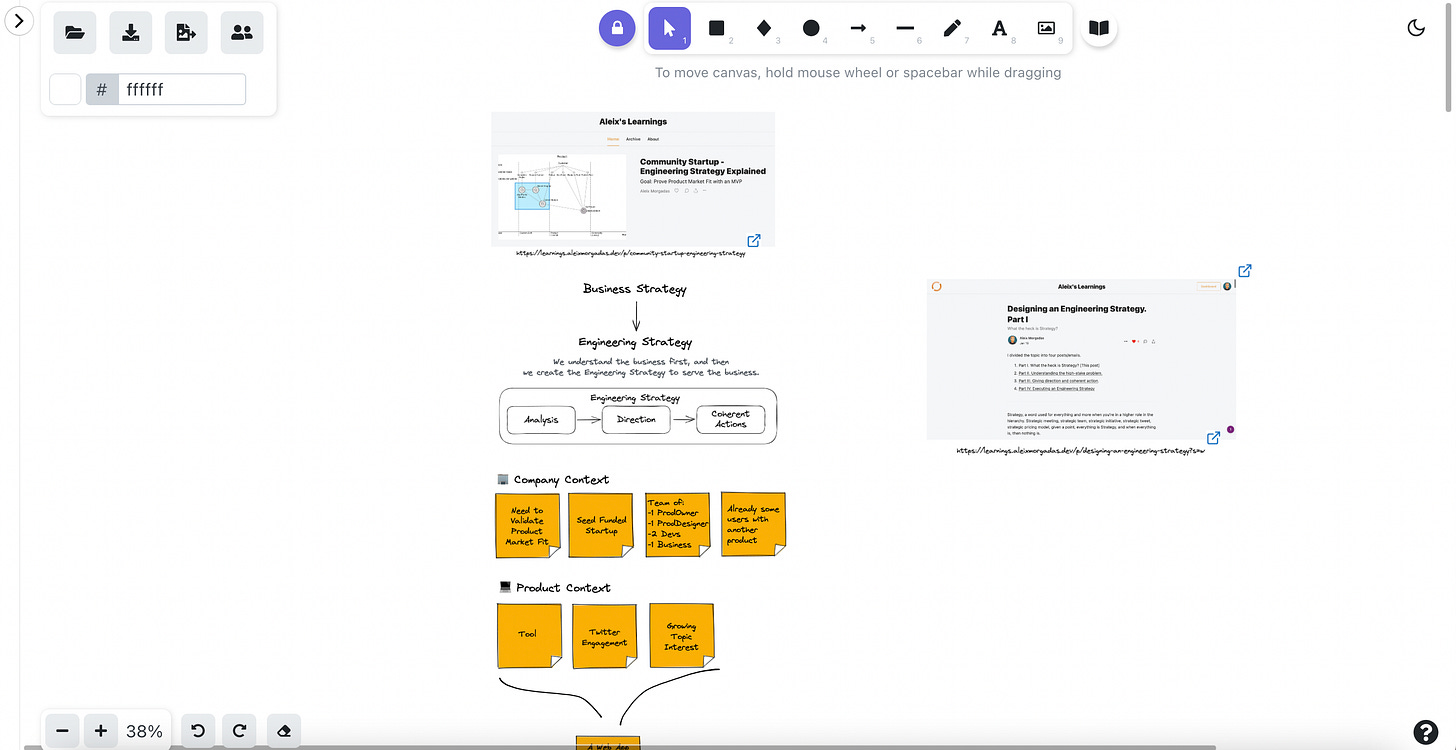Select the 'We understand the business first' text
This screenshot has height=750, width=1456.
641,367
